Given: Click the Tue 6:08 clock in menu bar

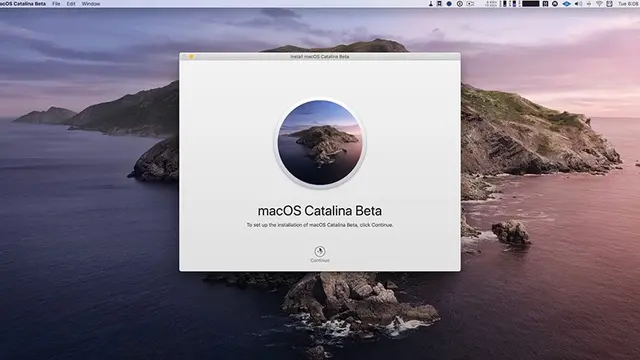Looking at the screenshot, I should pos(629,4).
